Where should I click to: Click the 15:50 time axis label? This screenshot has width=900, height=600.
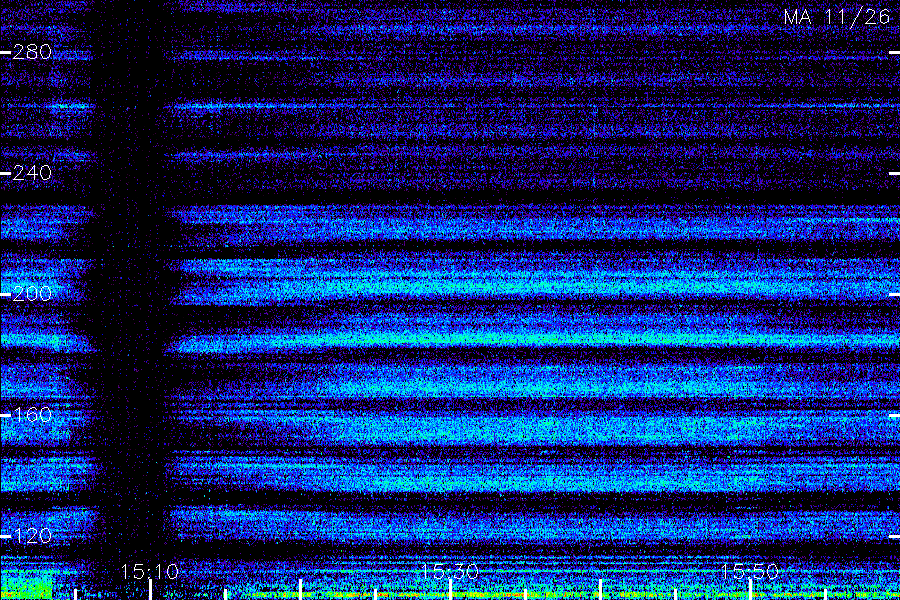click(x=750, y=572)
